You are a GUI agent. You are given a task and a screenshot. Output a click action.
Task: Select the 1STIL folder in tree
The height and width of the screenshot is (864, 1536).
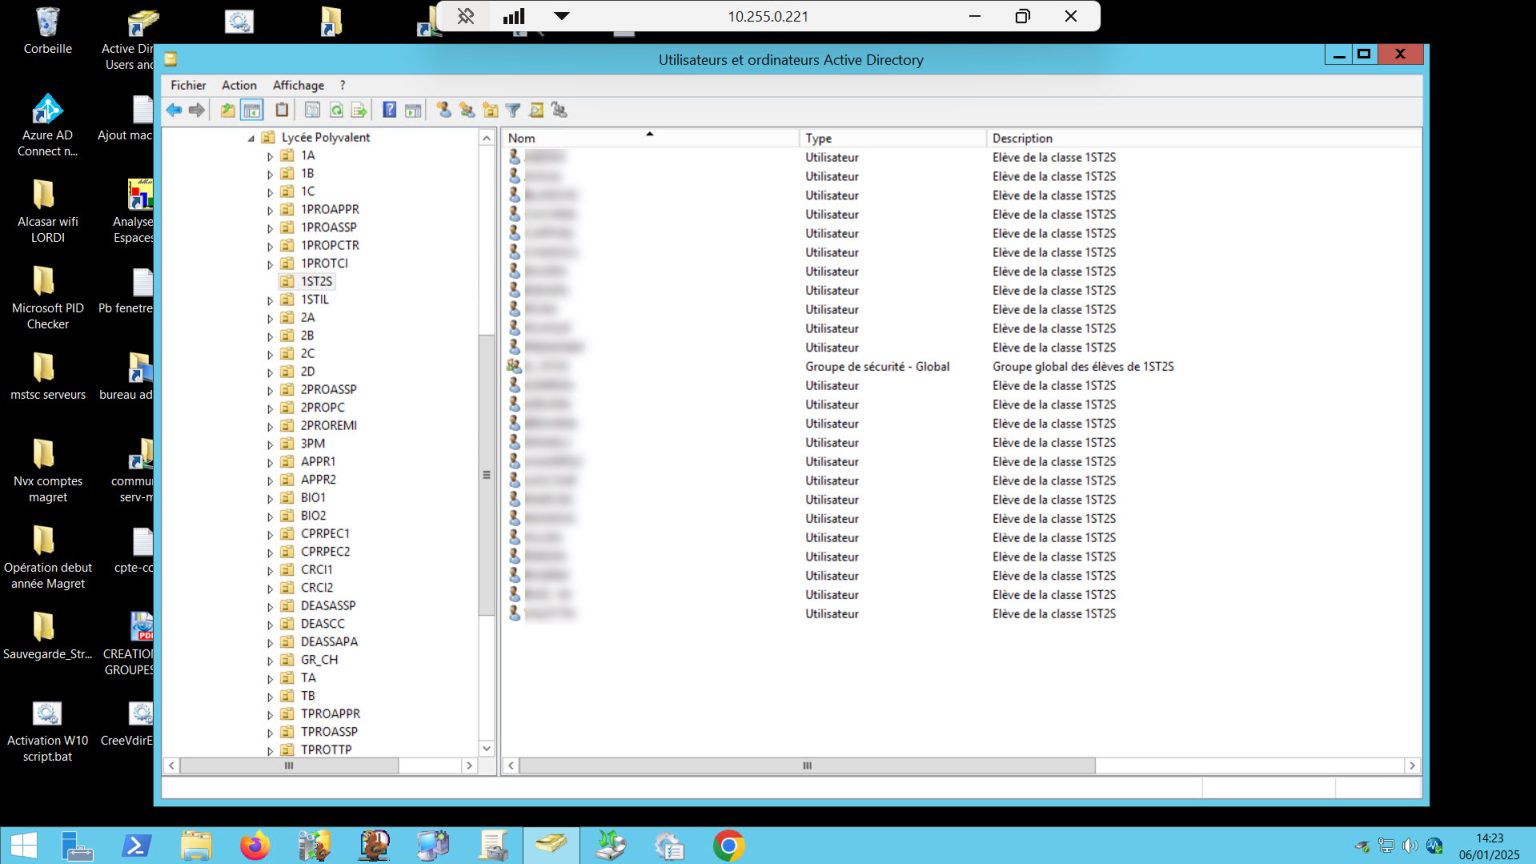pos(314,300)
